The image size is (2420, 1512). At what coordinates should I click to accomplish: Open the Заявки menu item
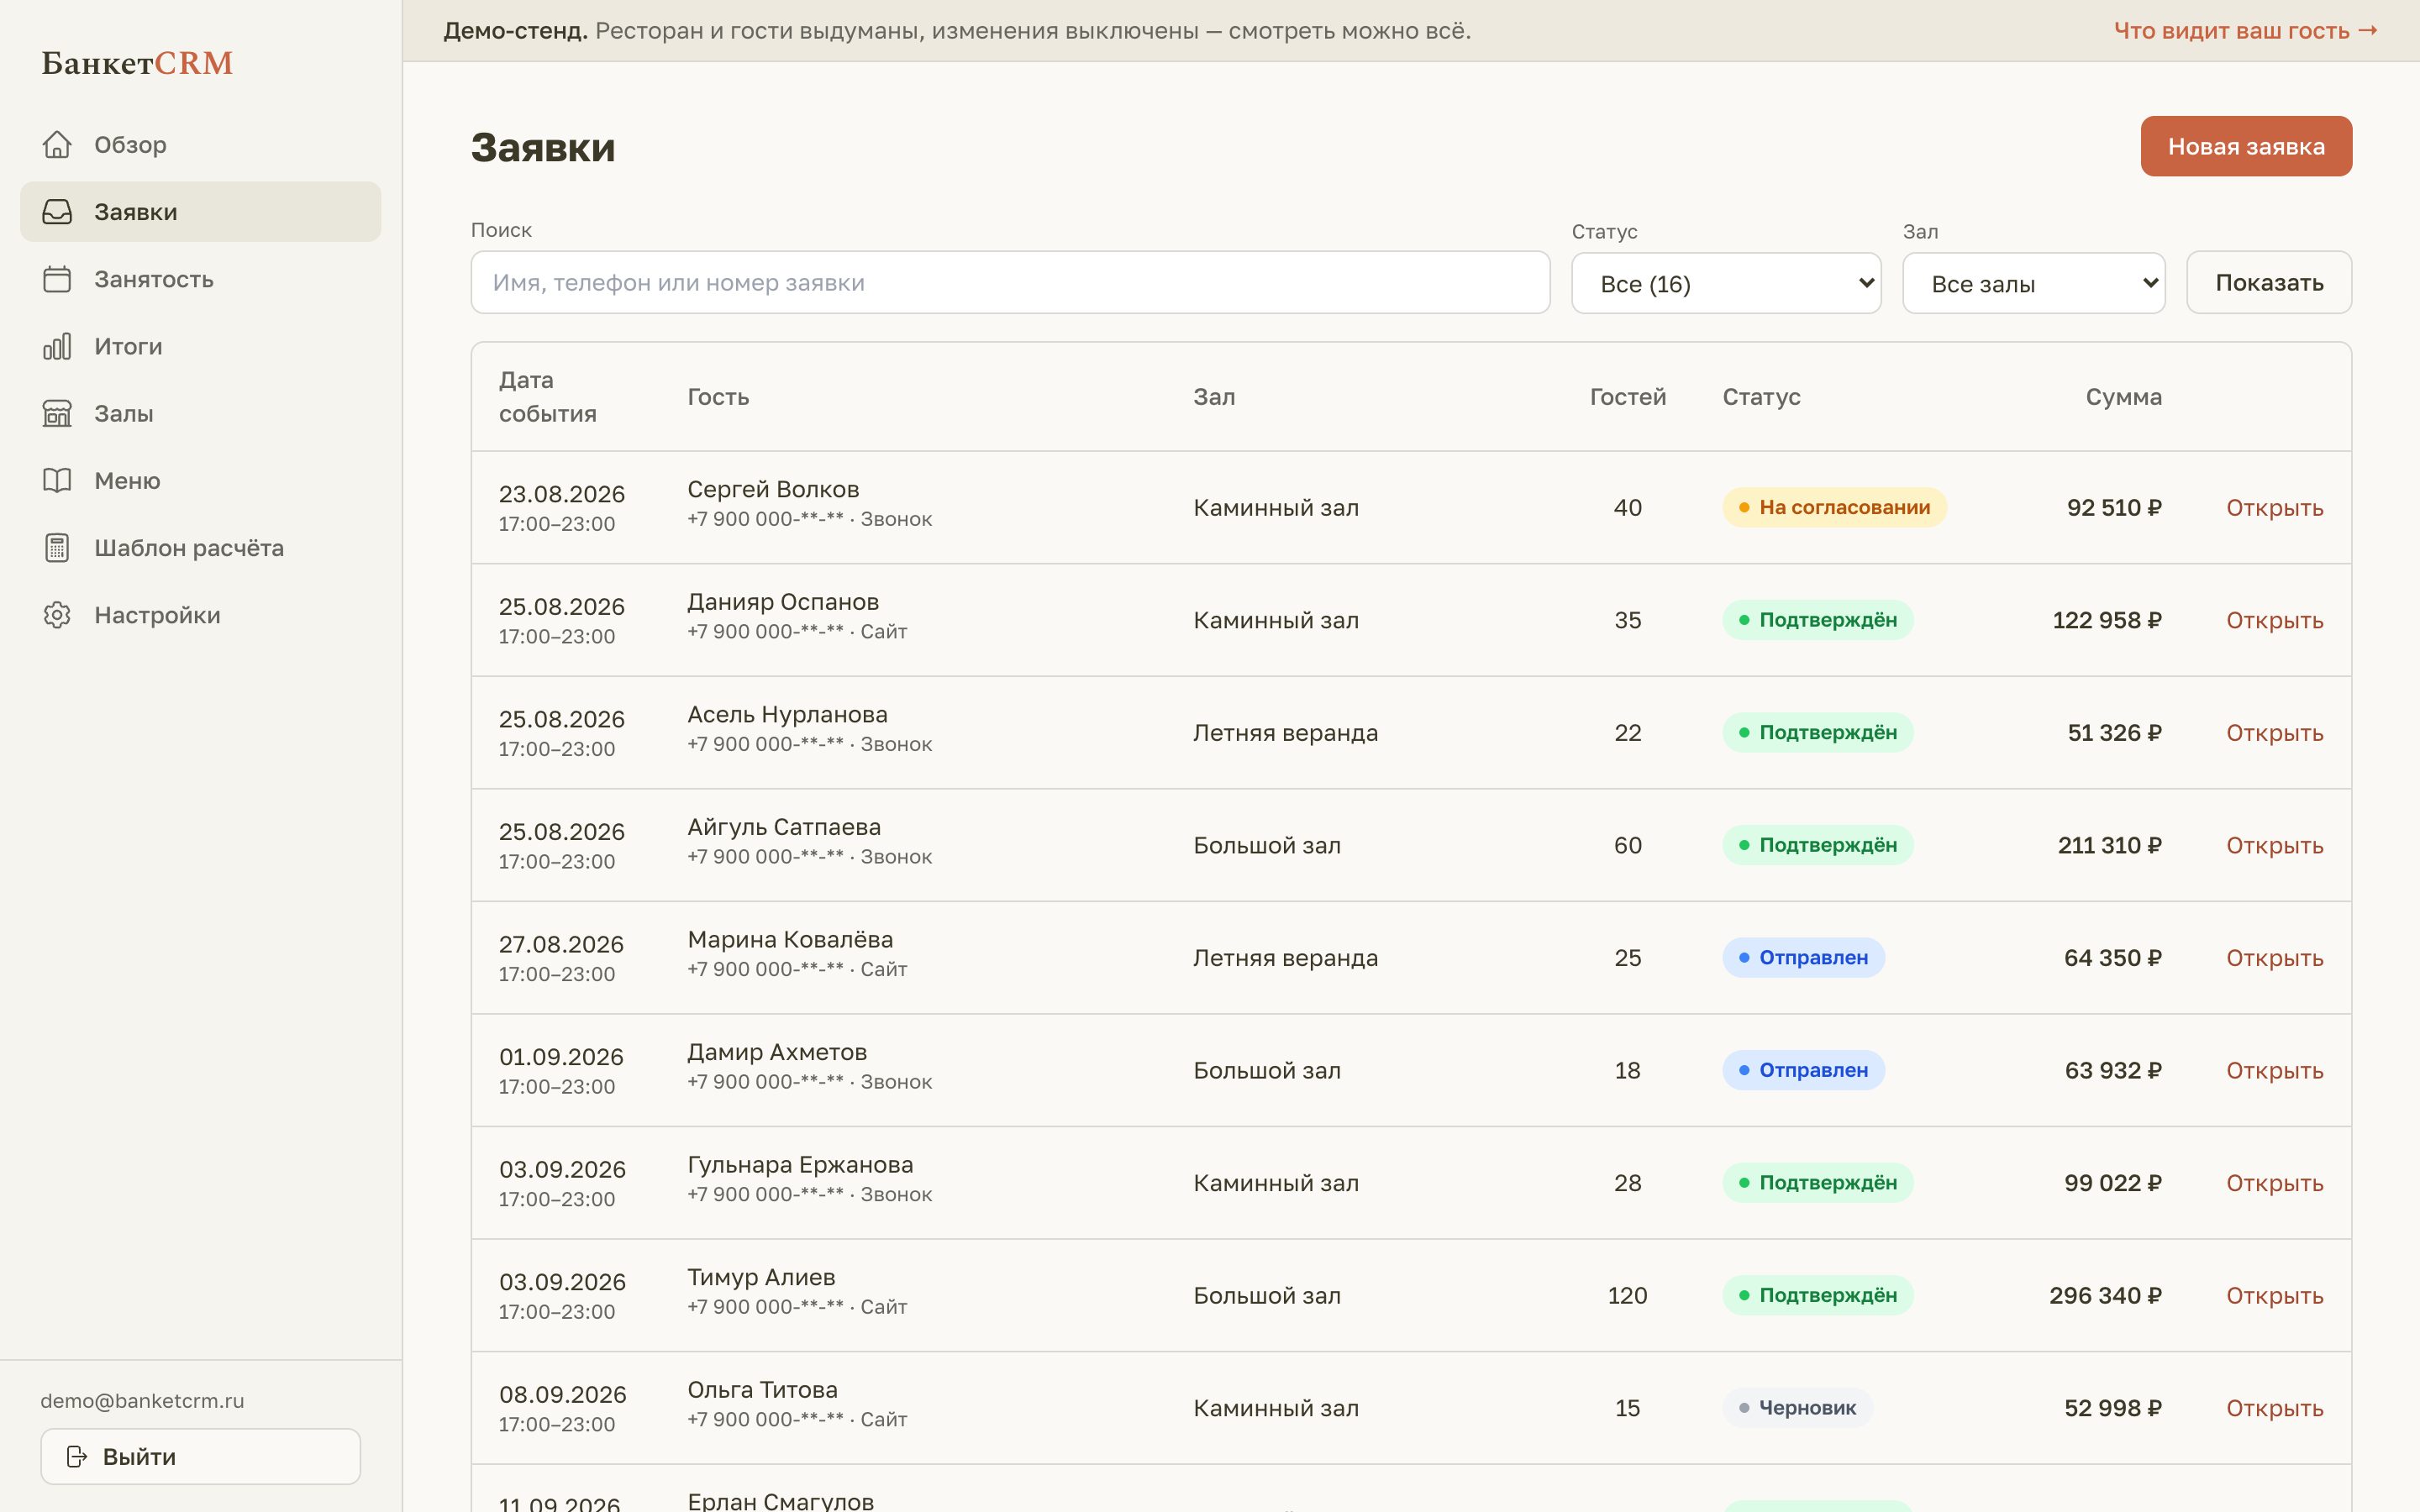click(200, 212)
